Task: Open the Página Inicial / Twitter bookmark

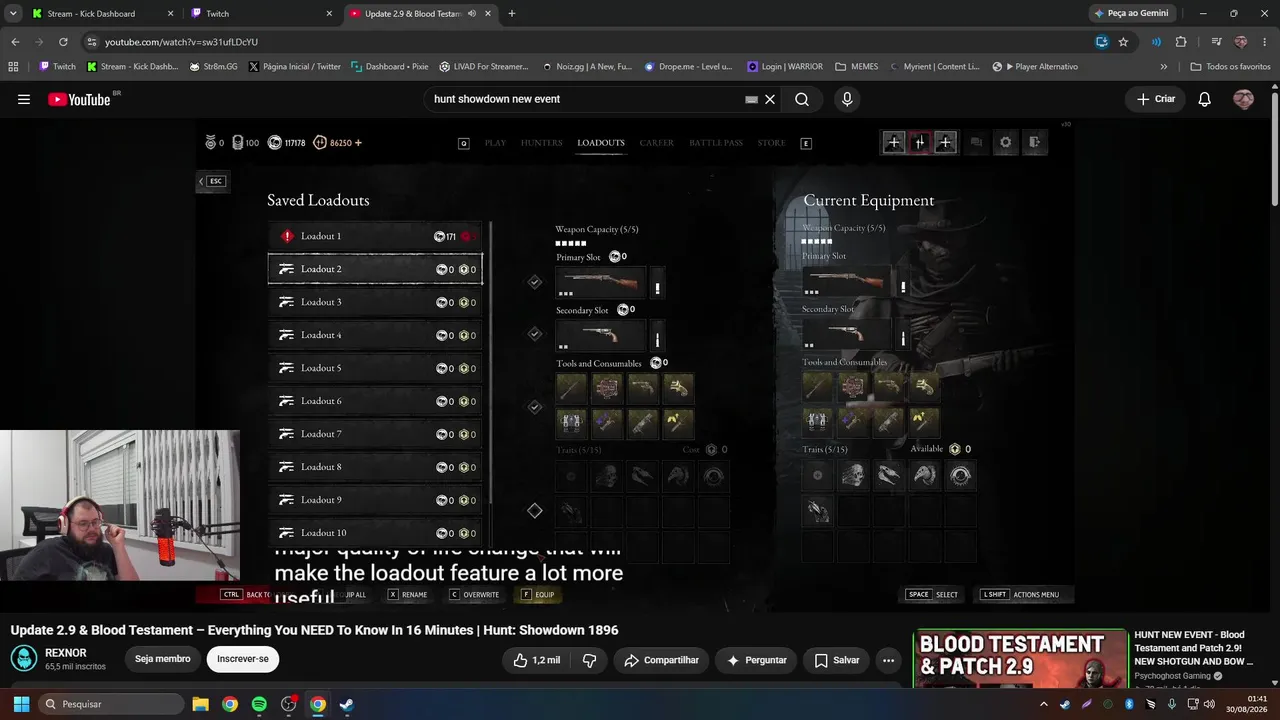Action: 294,67
